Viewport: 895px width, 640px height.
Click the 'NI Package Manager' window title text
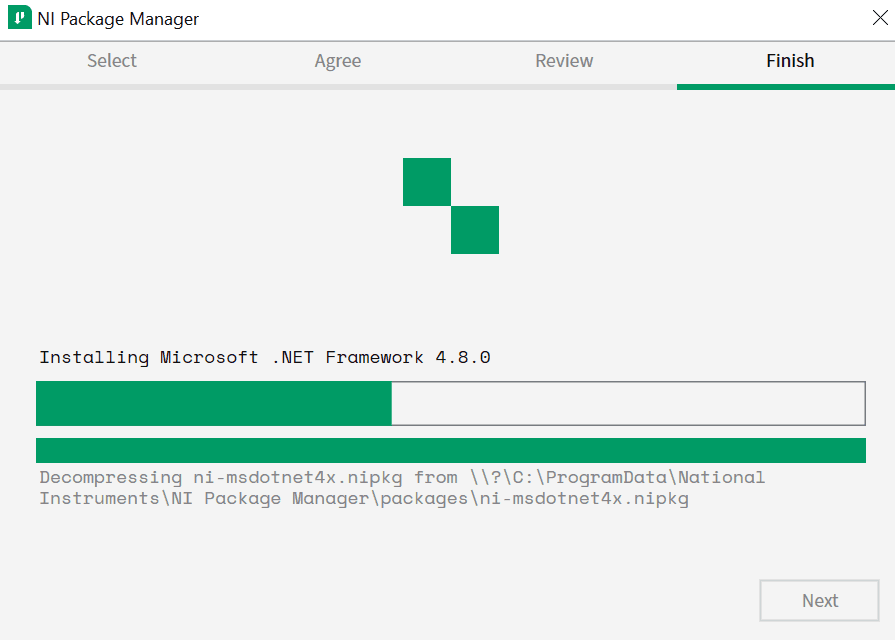point(118,19)
